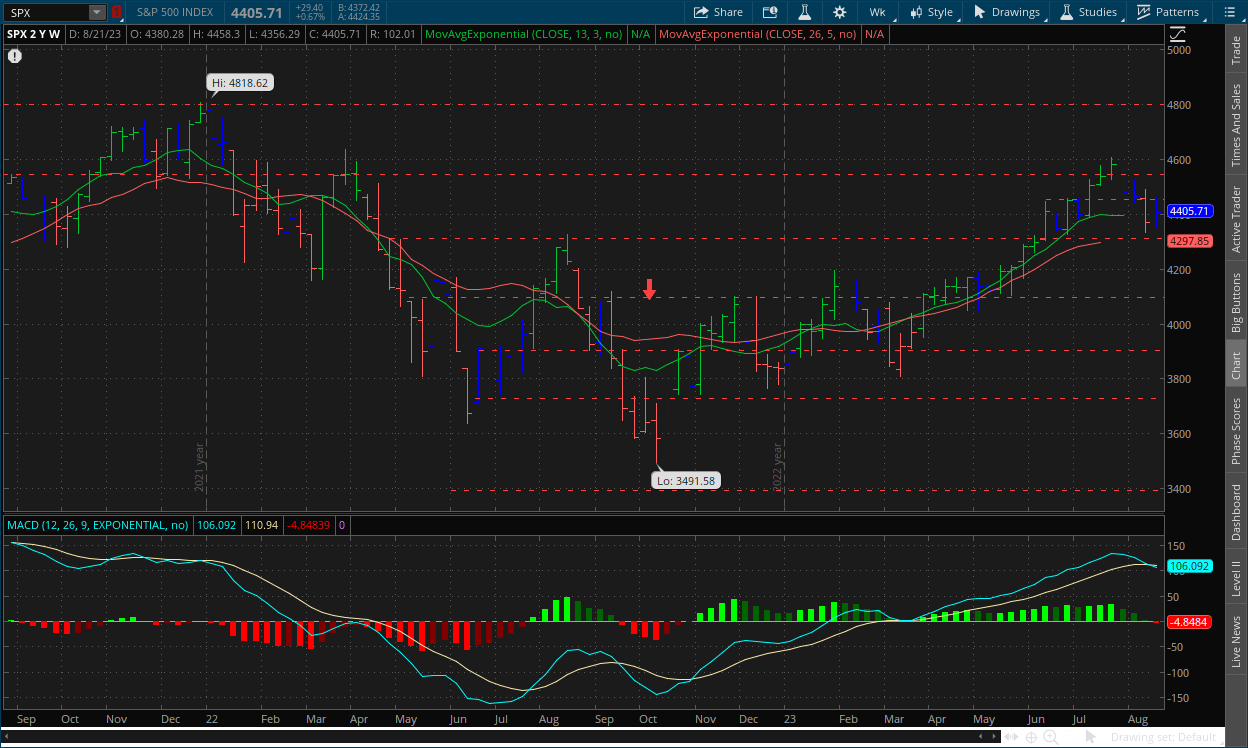Click the red link indicator beside symbol
The height and width of the screenshot is (748, 1248).
point(117,12)
